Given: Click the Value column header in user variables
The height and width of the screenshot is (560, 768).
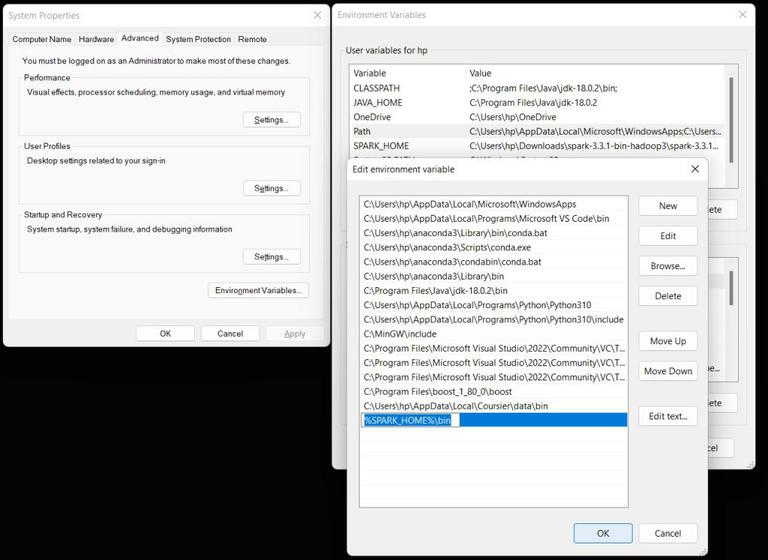Looking at the screenshot, I should pyautogui.click(x=596, y=73).
